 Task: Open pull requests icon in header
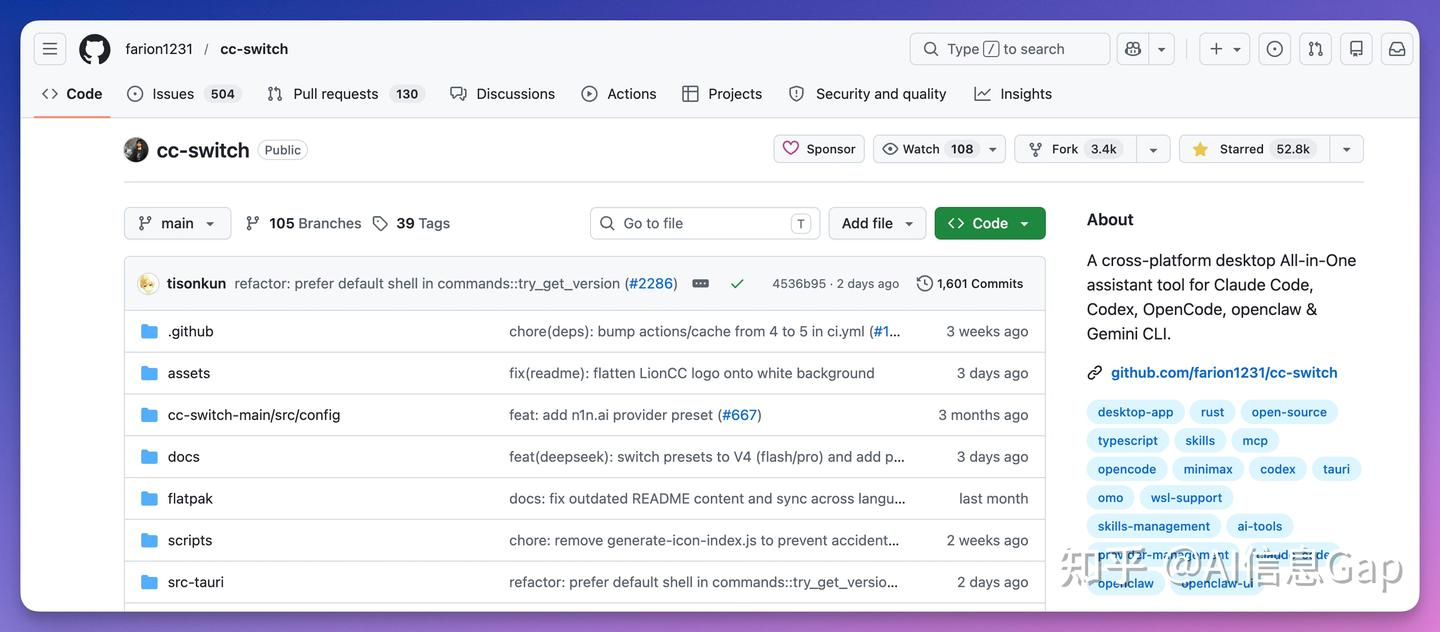pyautogui.click(x=1316, y=49)
